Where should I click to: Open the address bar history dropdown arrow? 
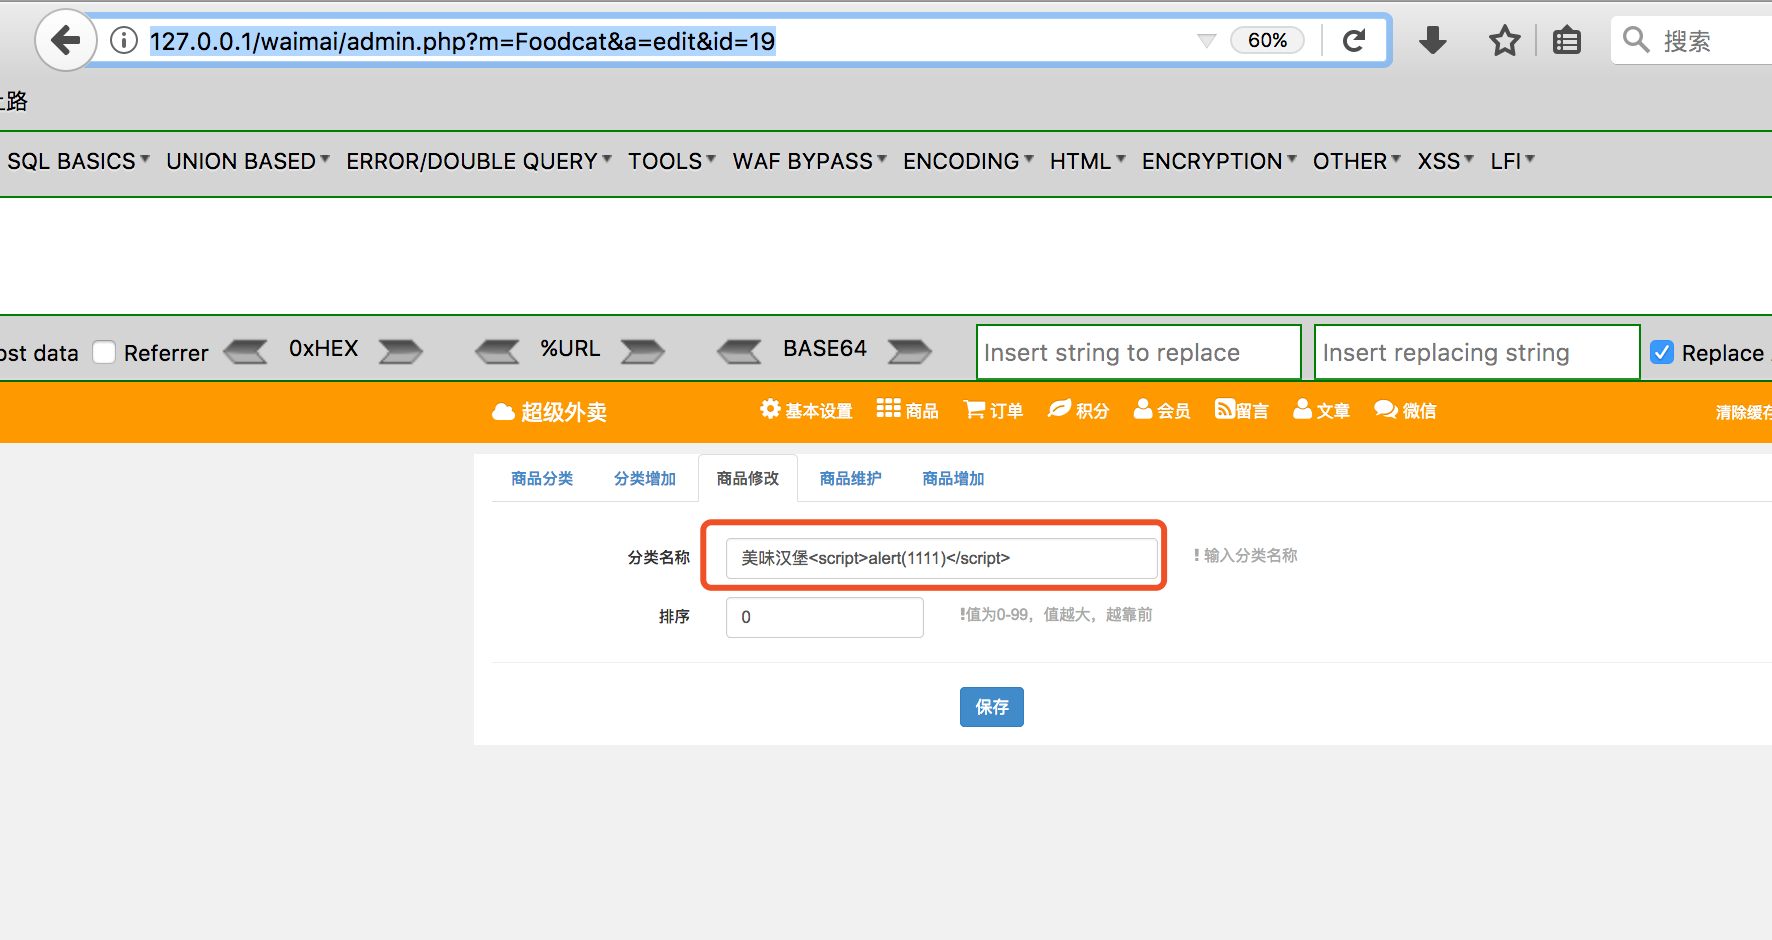pos(1207,41)
